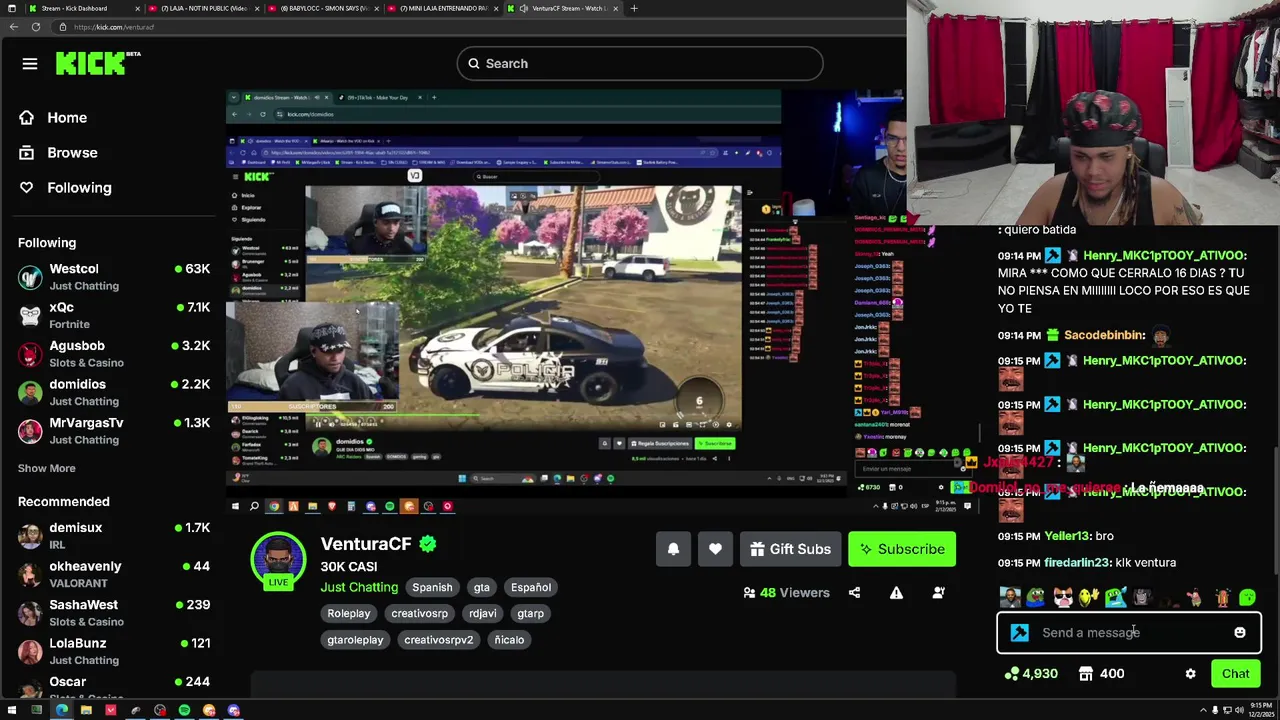Click the share stream icon
1280x720 pixels.
(854, 593)
